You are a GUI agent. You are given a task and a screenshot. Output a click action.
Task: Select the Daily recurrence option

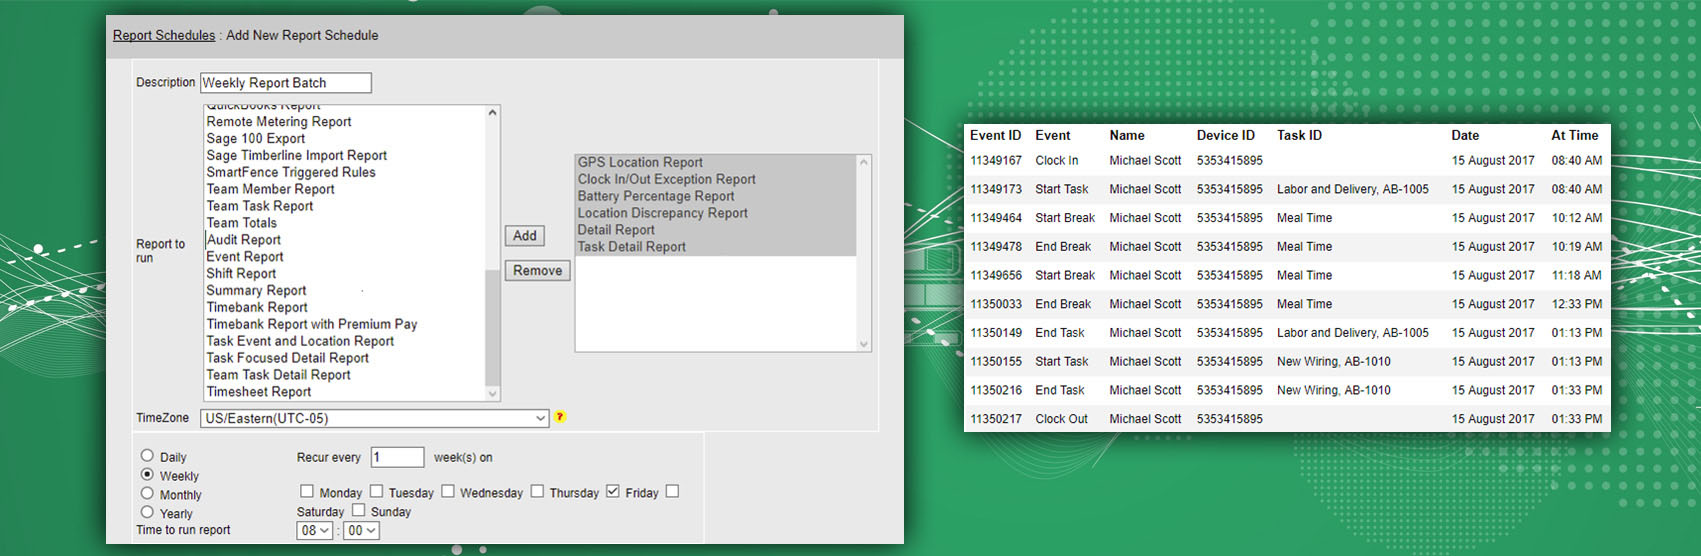(x=147, y=456)
